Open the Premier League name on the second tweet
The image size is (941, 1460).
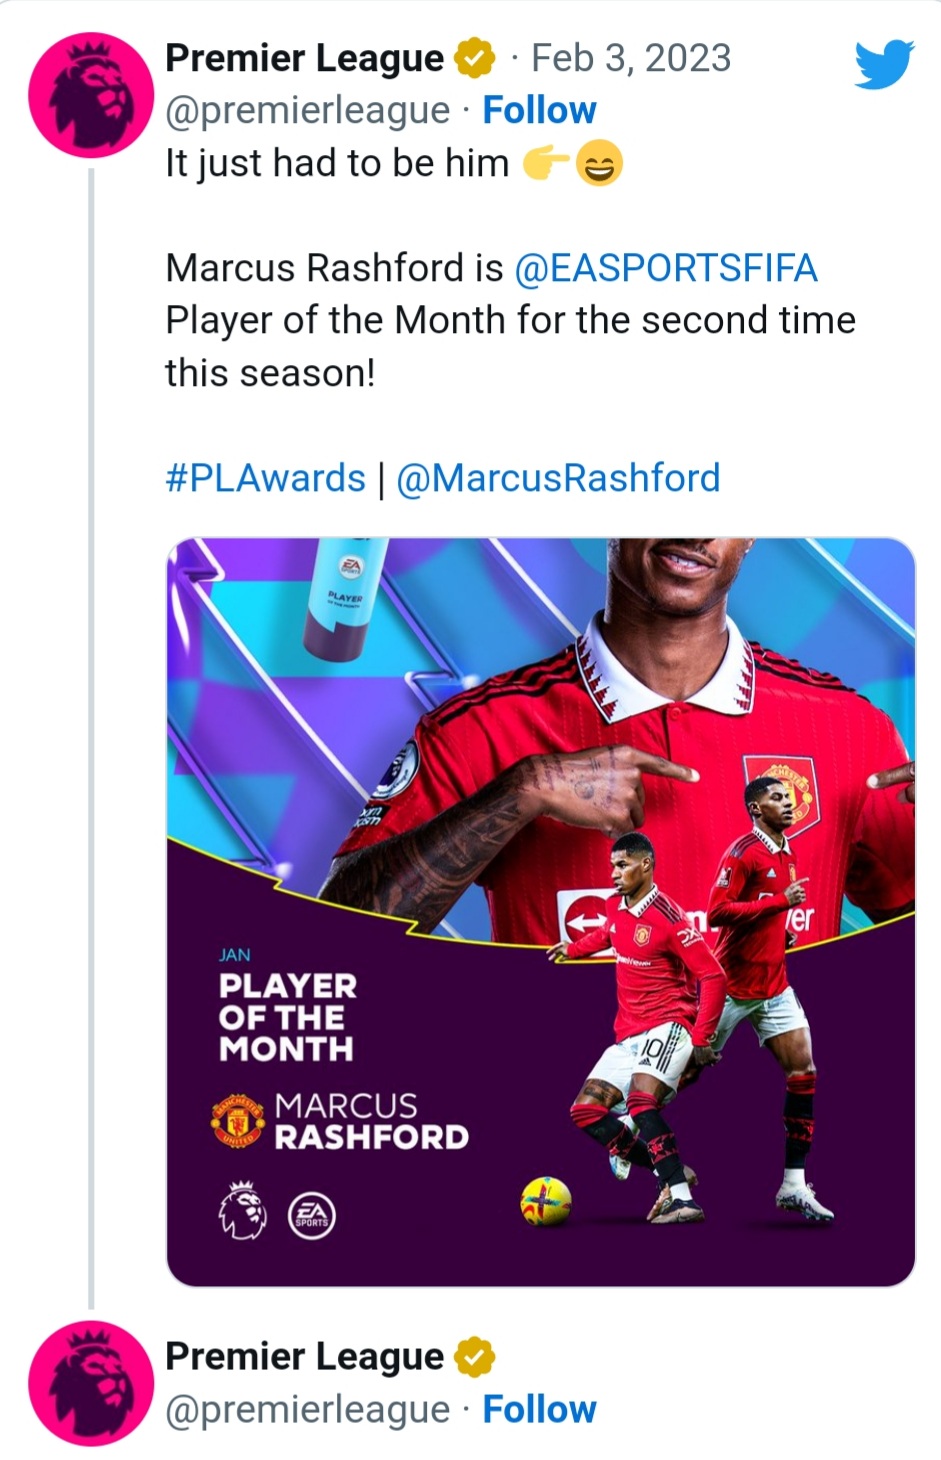pos(304,1357)
